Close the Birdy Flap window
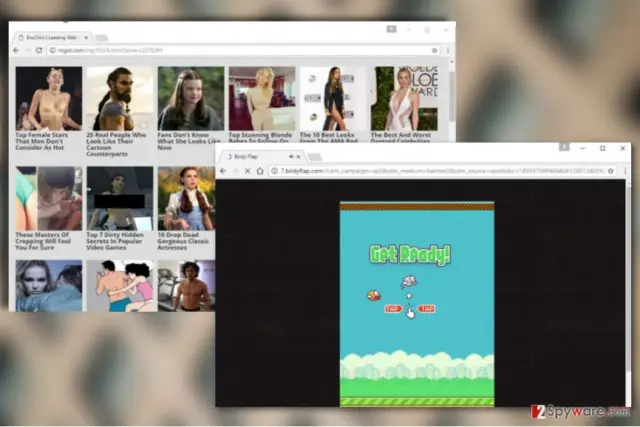The height and width of the screenshot is (427, 640). click(622, 149)
